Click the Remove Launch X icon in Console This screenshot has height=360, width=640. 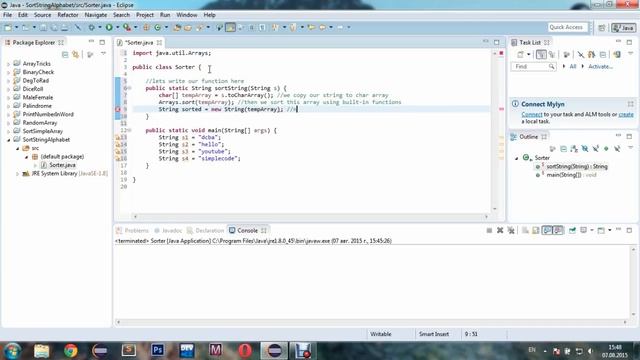click(x=500, y=231)
